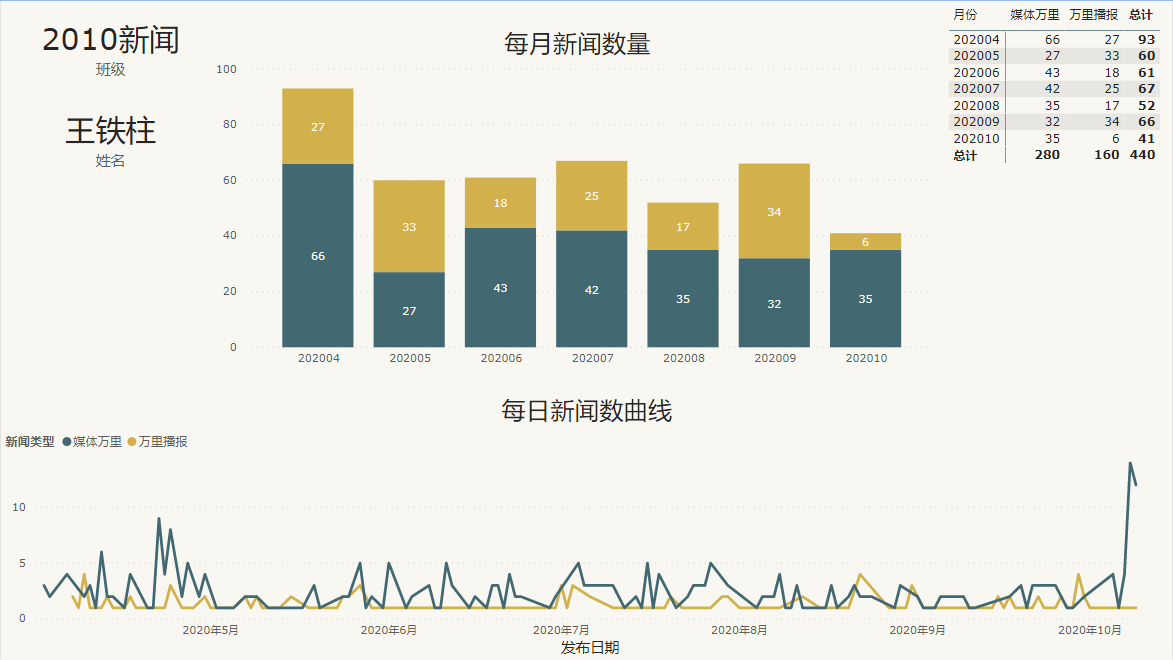The height and width of the screenshot is (660, 1173).
Task: Click the small yellow 6 segment of 202010
Action: (x=865, y=242)
